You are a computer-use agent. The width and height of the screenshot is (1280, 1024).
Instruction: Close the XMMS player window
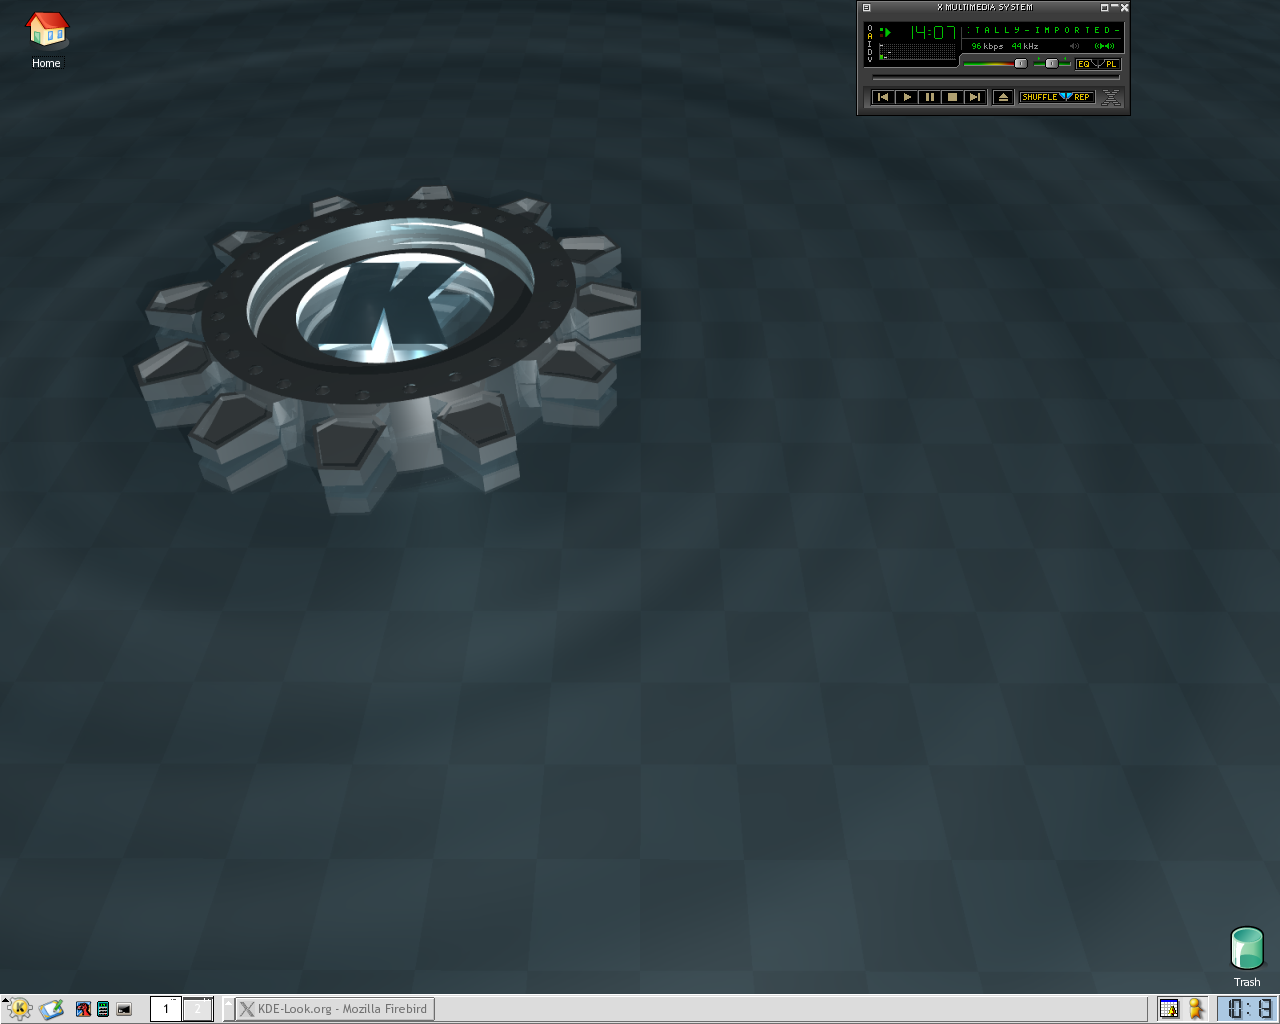tap(1124, 8)
